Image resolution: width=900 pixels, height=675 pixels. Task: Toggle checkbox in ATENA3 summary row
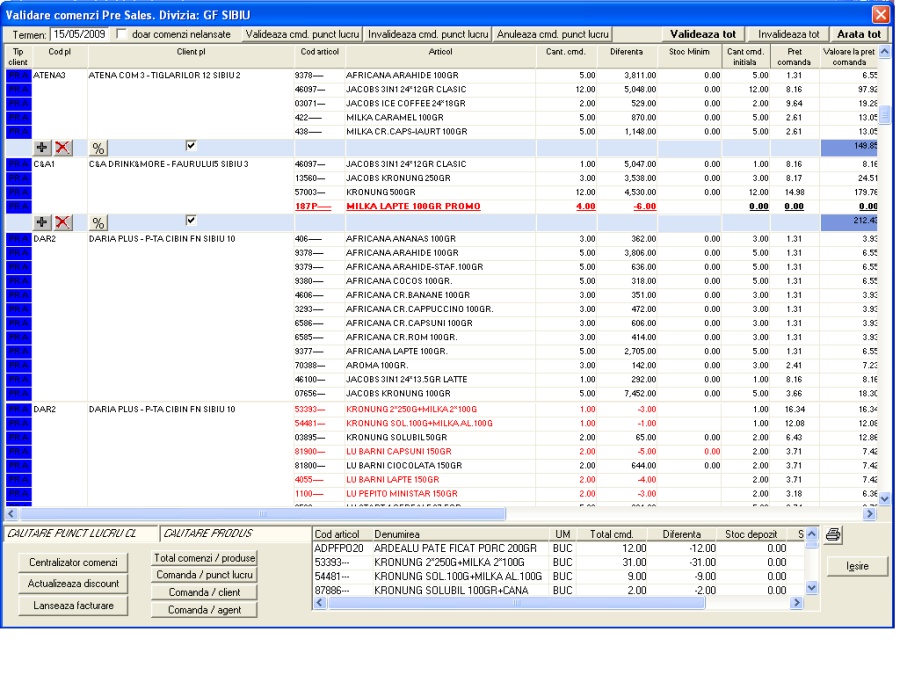pos(191,145)
